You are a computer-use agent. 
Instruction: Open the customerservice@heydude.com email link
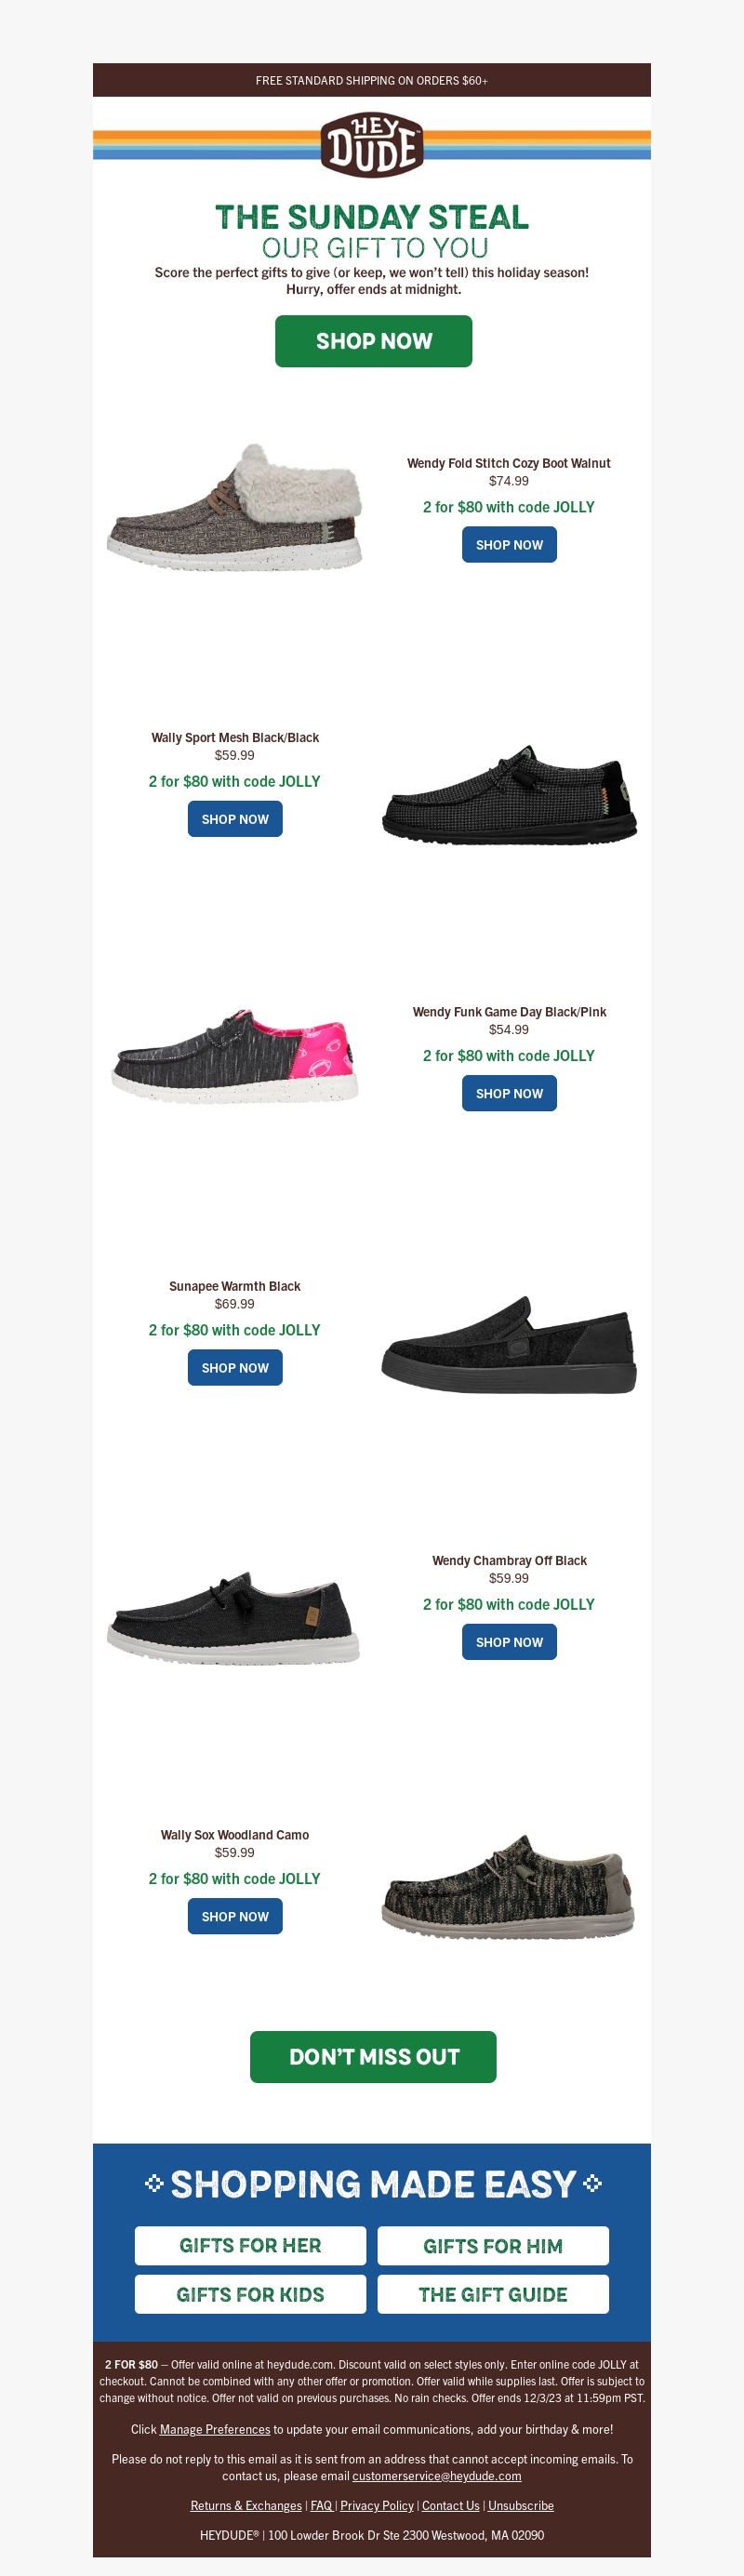pyautogui.click(x=436, y=2475)
